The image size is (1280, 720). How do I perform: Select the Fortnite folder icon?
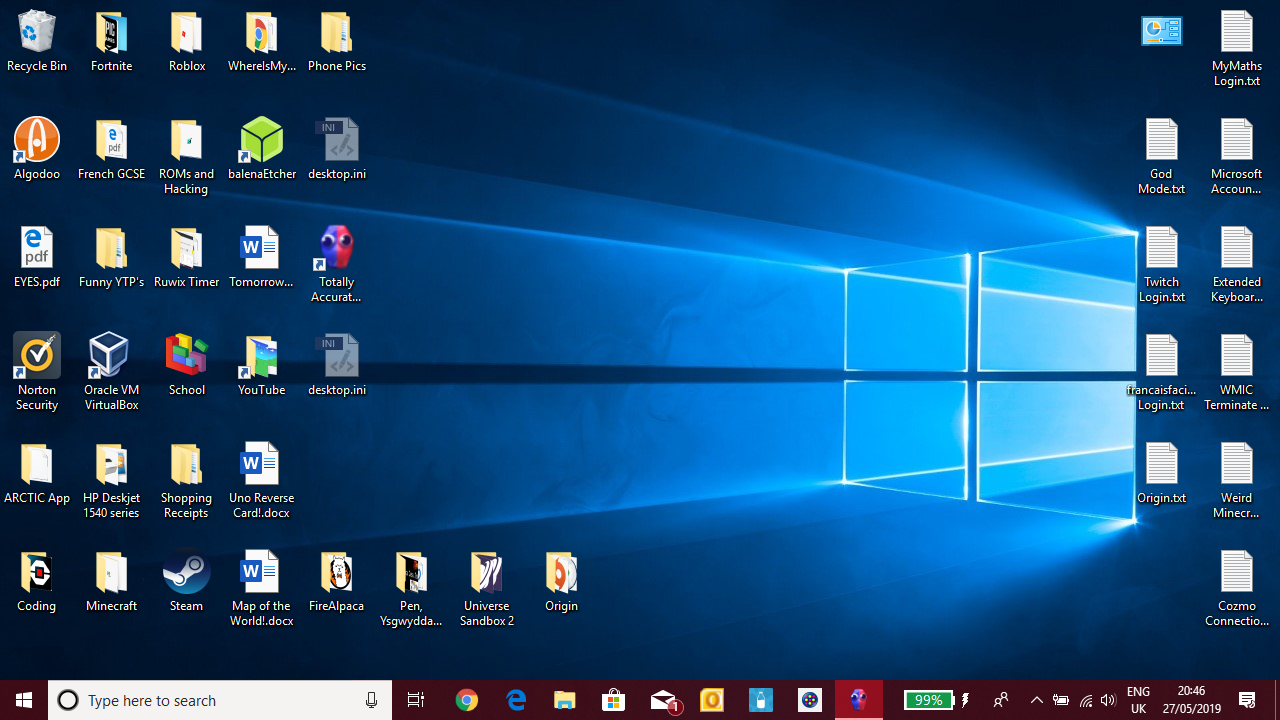click(x=111, y=42)
